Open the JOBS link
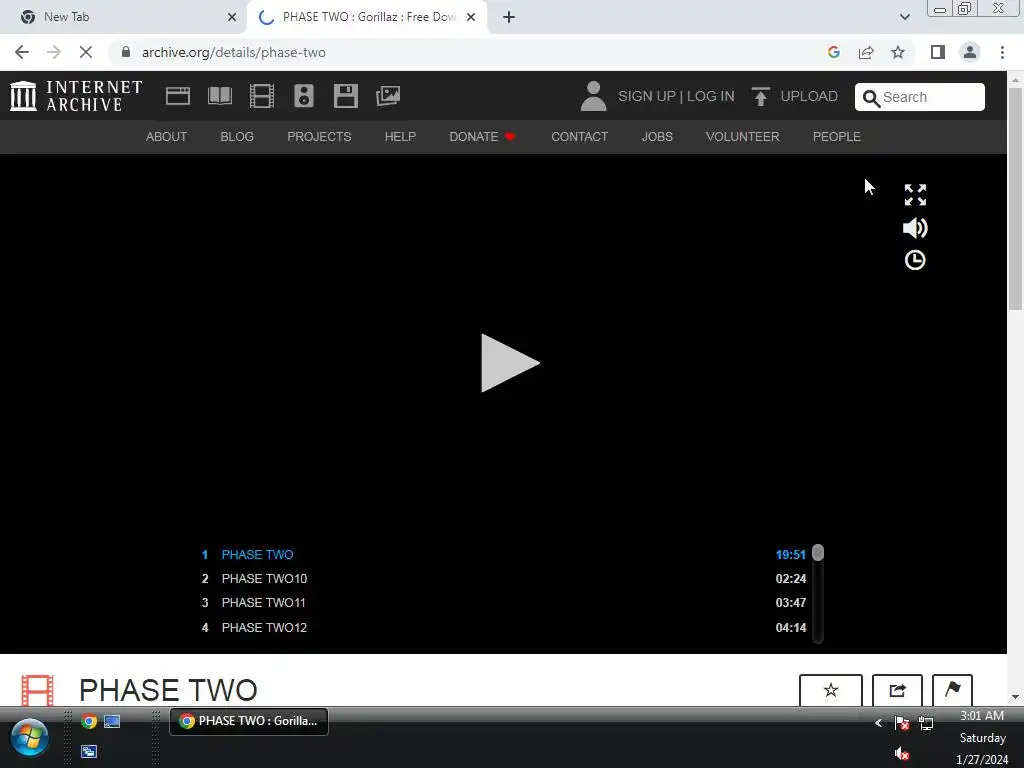Viewport: 1024px width, 768px height. click(657, 136)
